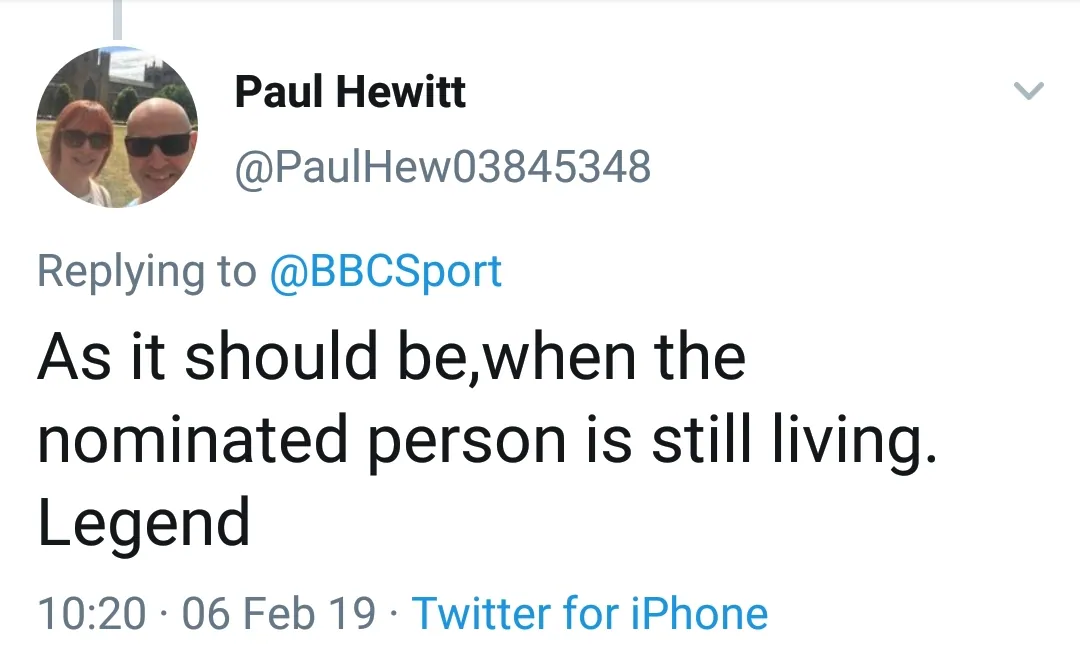Click the 10:20 tweet time

pyautogui.click(x=91, y=613)
